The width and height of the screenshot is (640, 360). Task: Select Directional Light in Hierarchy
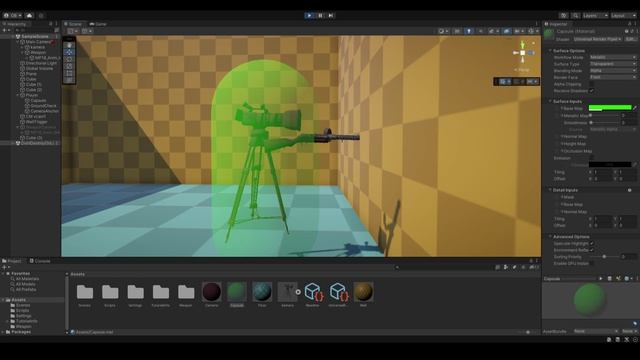[41, 63]
